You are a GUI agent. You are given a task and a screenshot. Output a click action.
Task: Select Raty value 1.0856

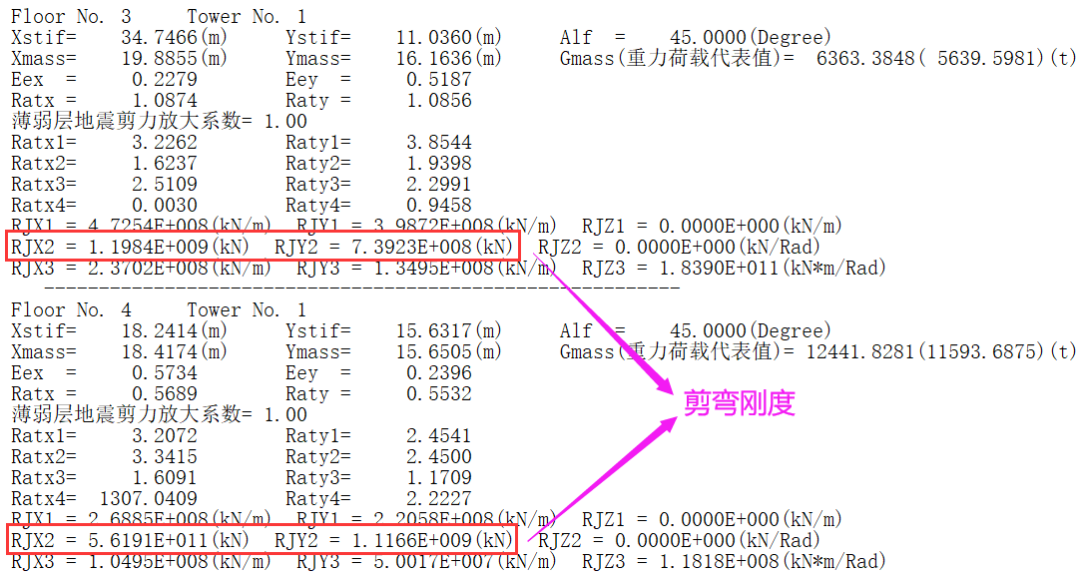pyautogui.click(x=439, y=101)
